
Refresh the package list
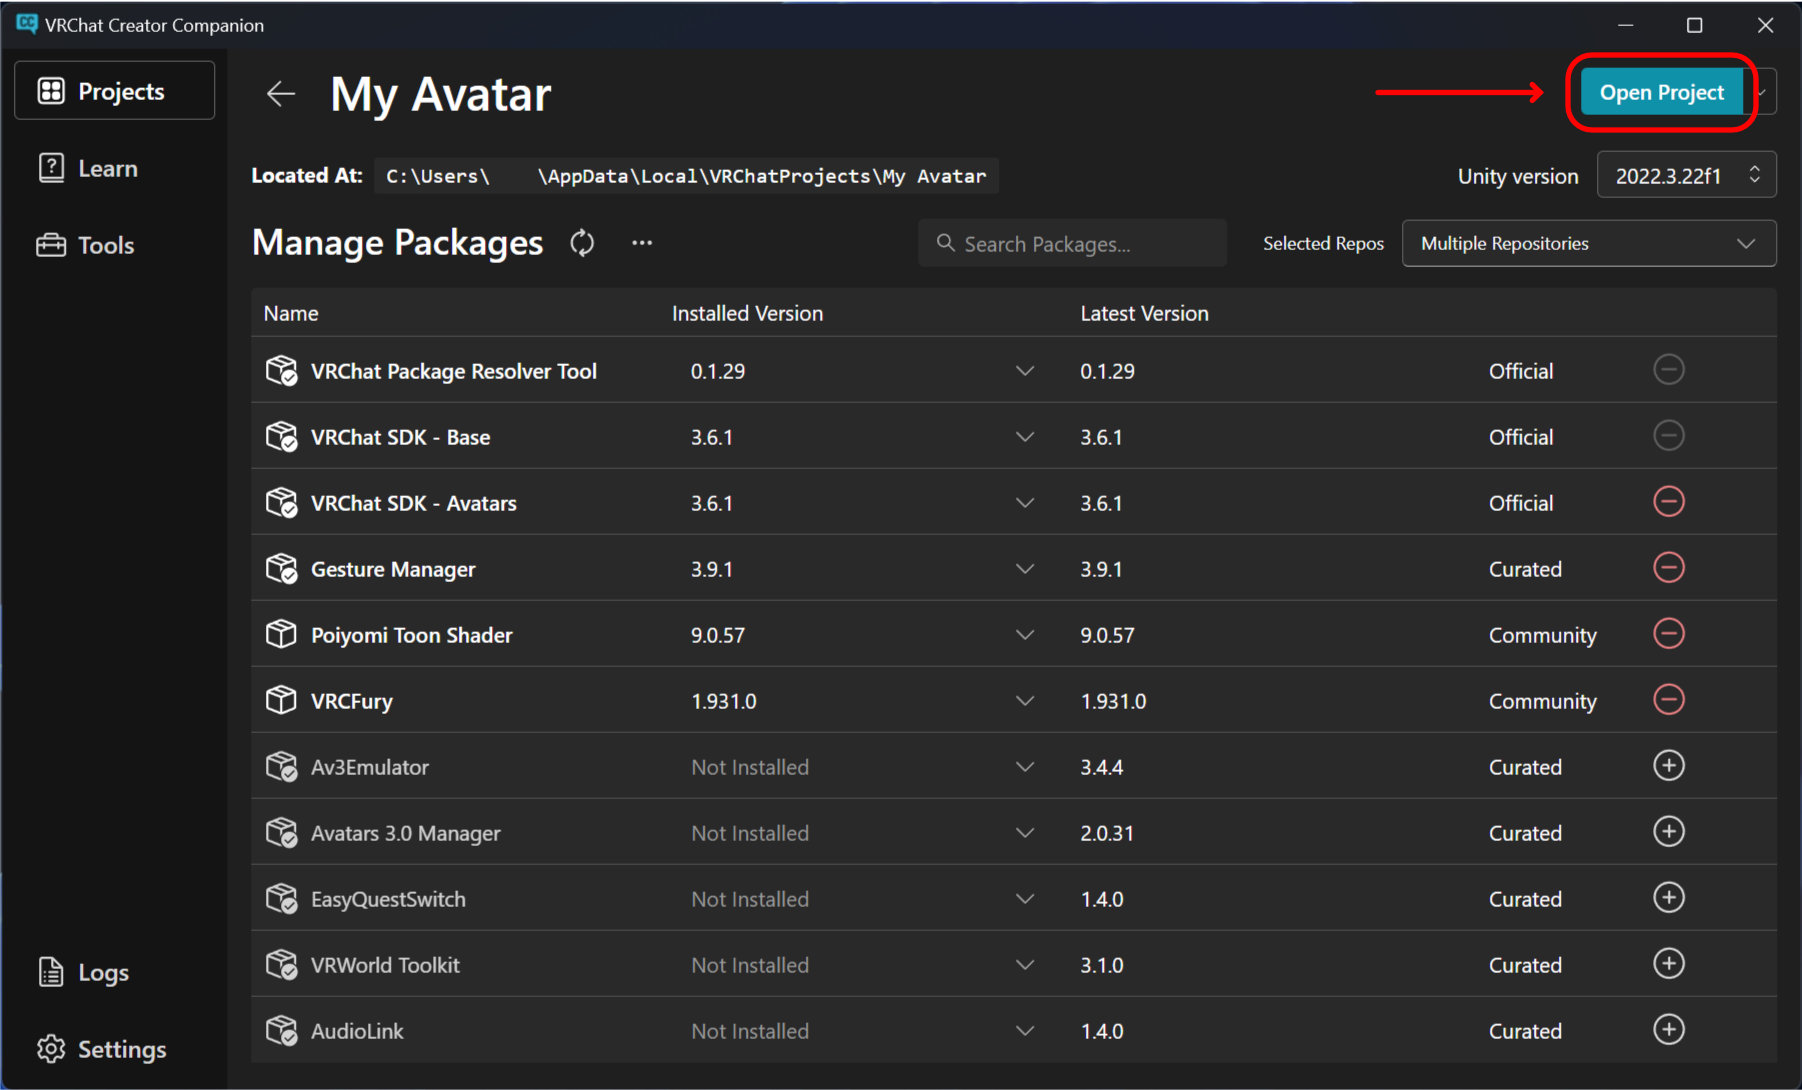[x=582, y=243]
